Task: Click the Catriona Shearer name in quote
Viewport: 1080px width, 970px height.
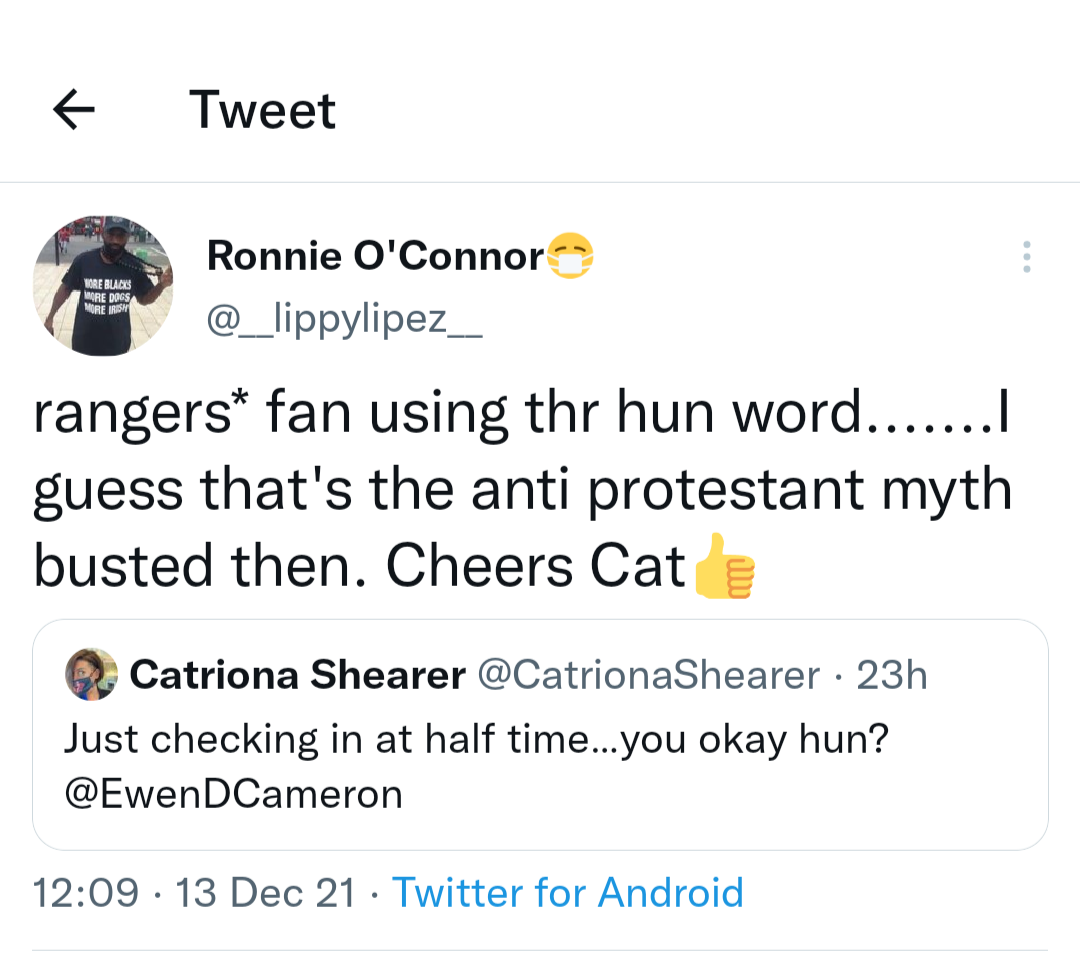Action: point(297,676)
